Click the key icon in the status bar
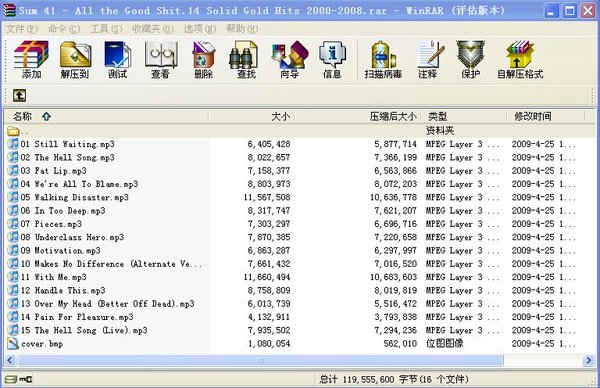Screen dimensions: 600x388 (26, 379)
